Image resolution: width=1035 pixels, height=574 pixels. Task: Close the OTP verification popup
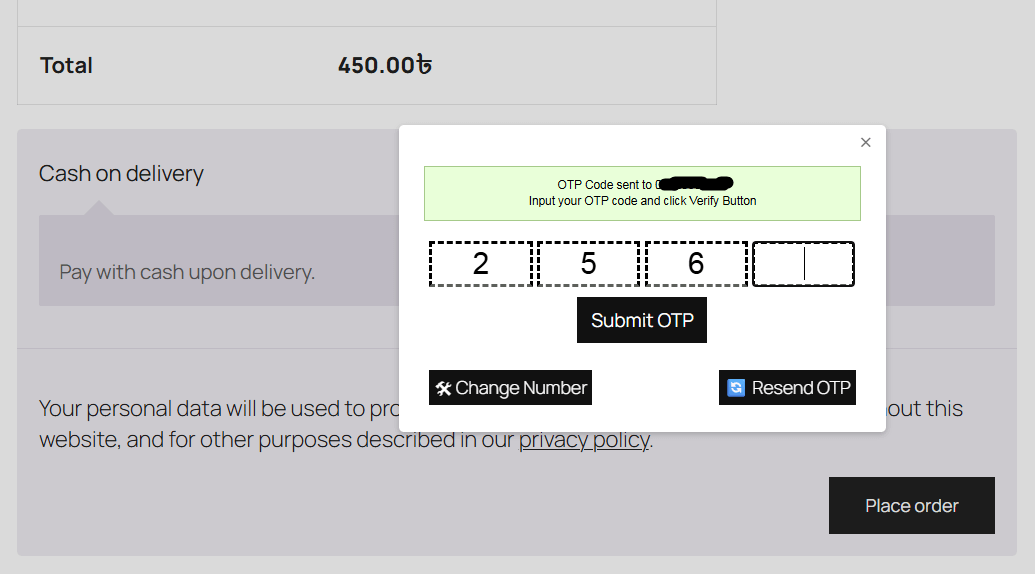point(866,142)
